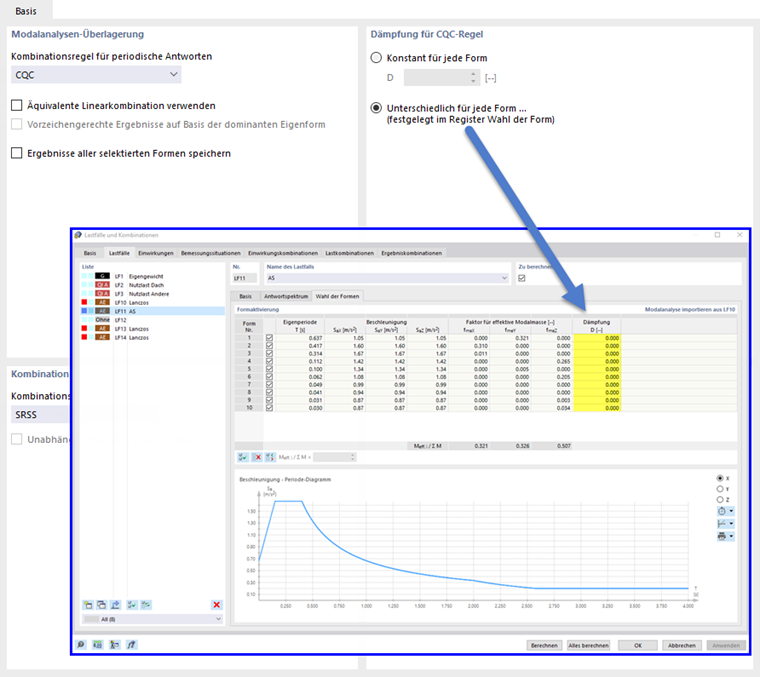Click the colored figure settings icon in the footer
Screen dimensions: 760x677
click(x=114, y=645)
